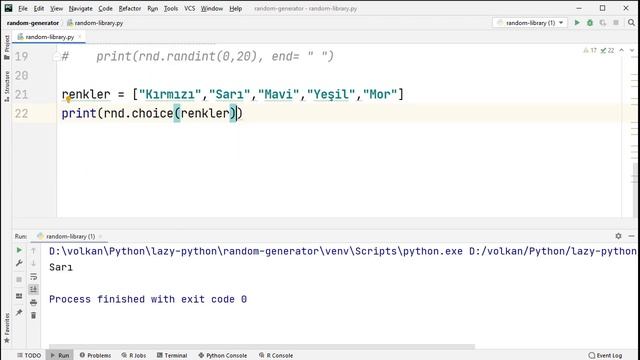640x360 pixels.
Task: Open the TODO tool window
Action: 29,355
